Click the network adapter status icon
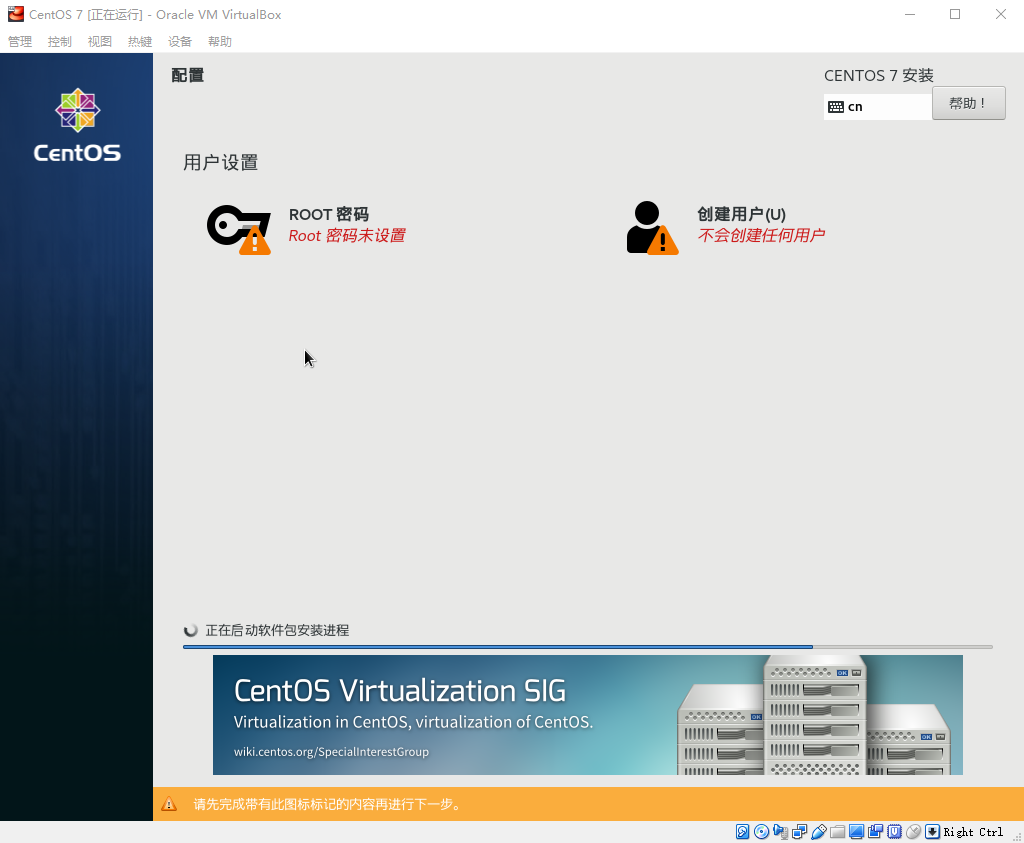The width and height of the screenshot is (1024, 843). tap(799, 831)
